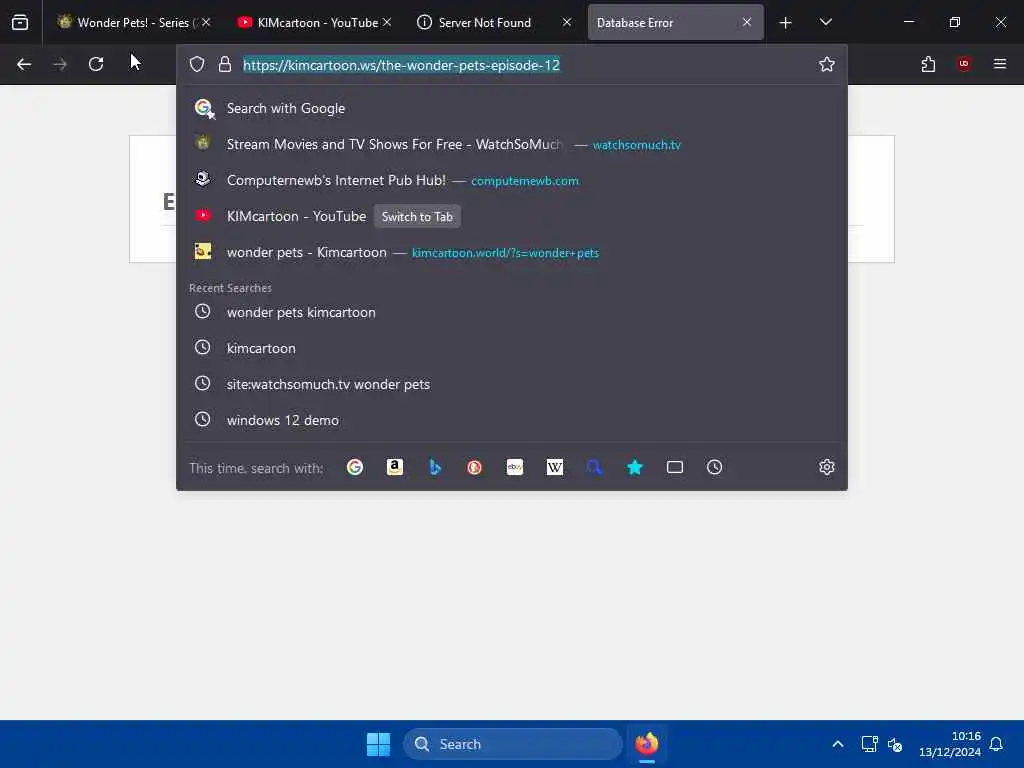The width and height of the screenshot is (1024, 768).
Task: Open the notifications bell icon
Action: click(997, 744)
